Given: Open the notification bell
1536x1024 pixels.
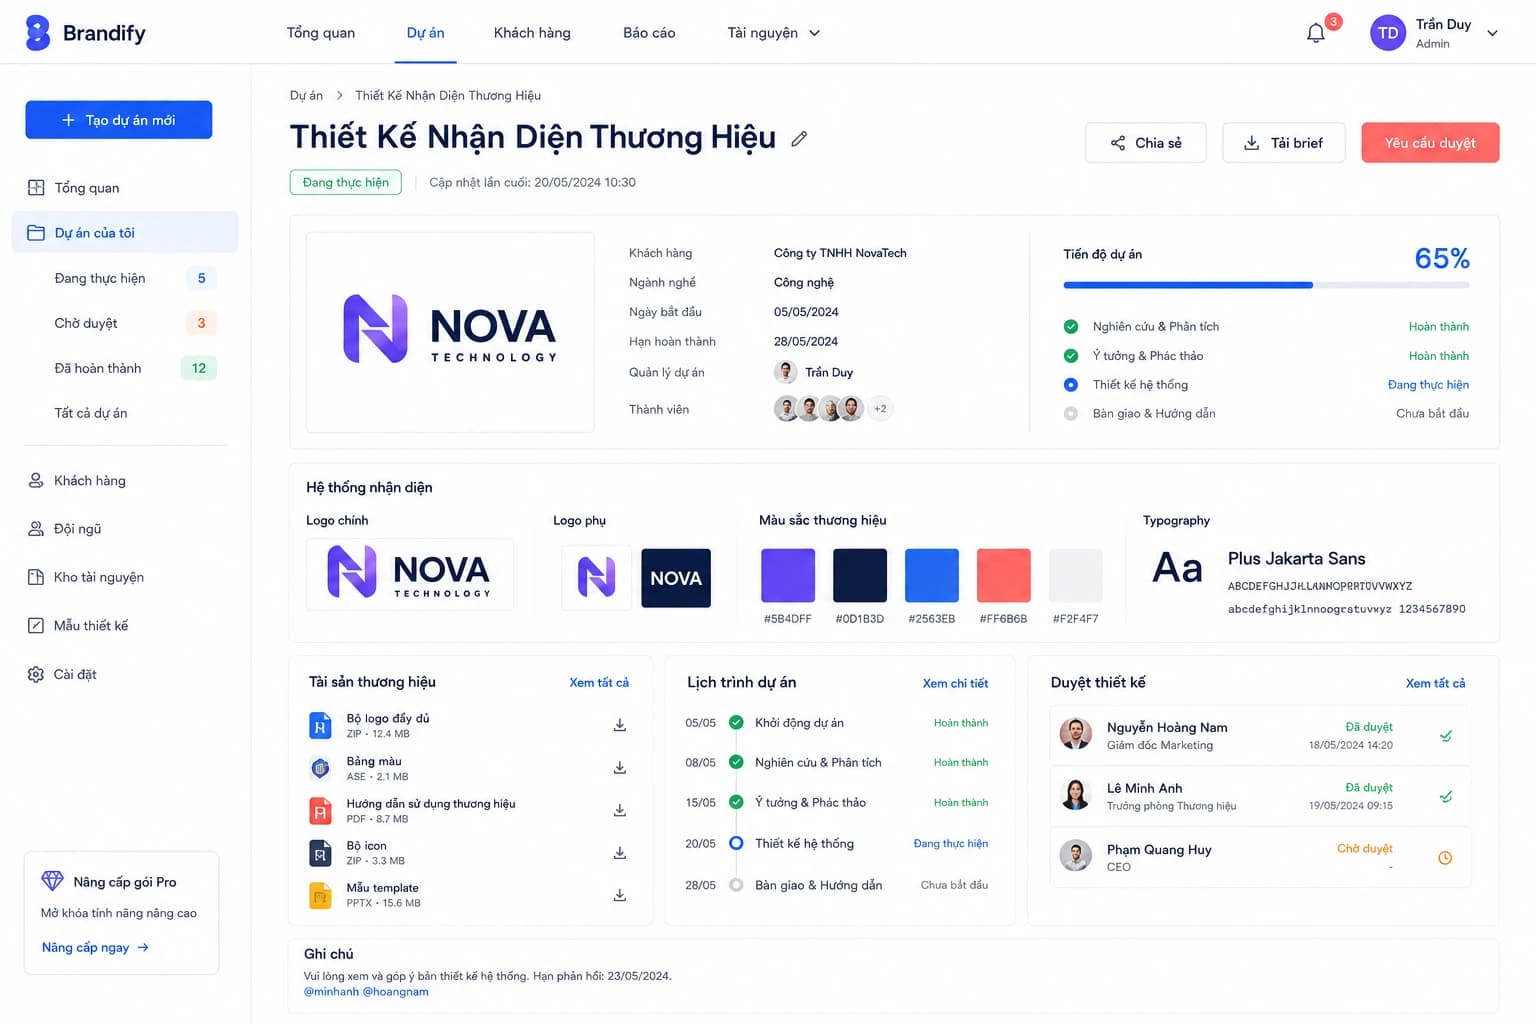Looking at the screenshot, I should pos(1316,33).
